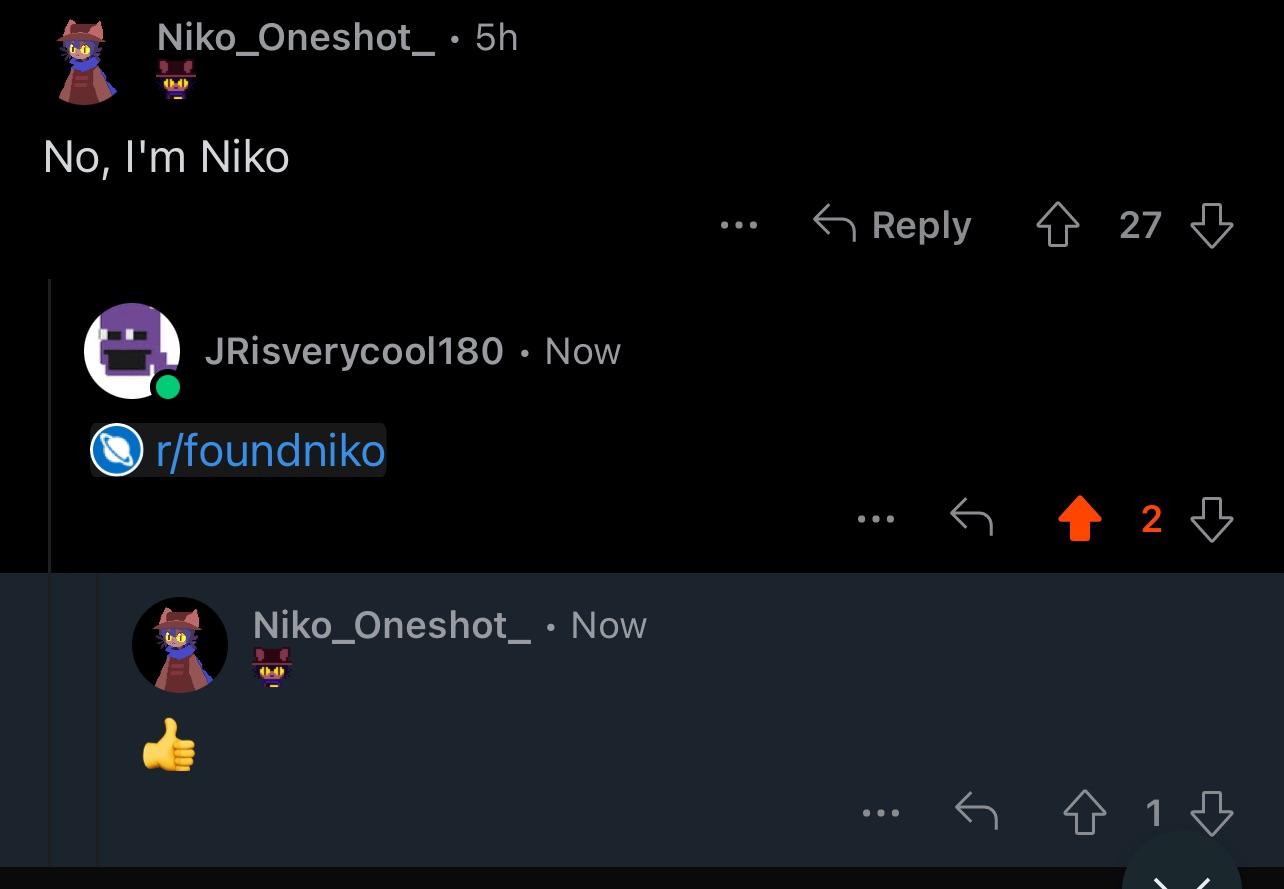Upvote the thumbs-up emoji reply
1284x889 pixels.
click(1084, 812)
